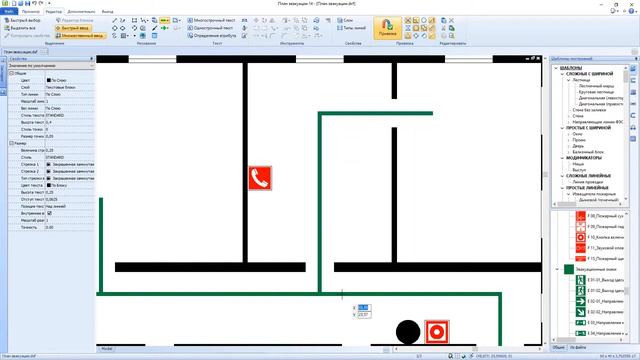Select Круговая лестница tree item
Image resolution: width=640 pixels, height=360 pixels.
click(596, 92)
